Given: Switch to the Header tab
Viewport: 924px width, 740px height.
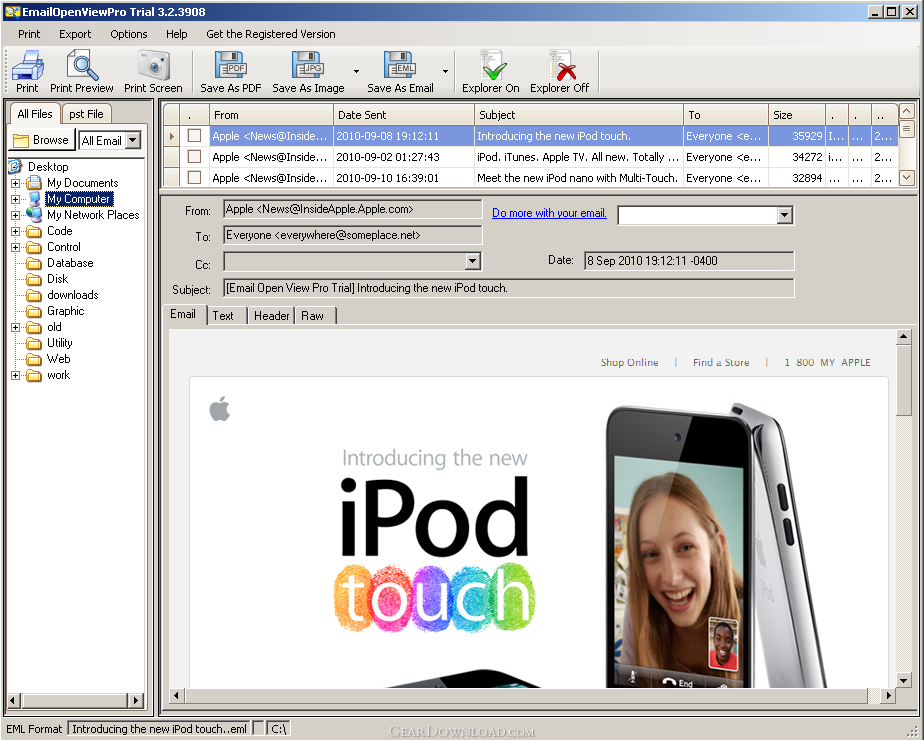Looking at the screenshot, I should tap(272, 316).
